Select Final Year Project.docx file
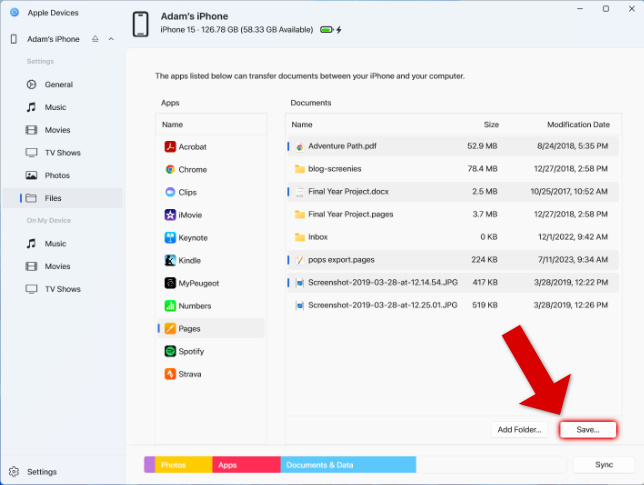Viewport: 644px width, 485px height. point(453,191)
